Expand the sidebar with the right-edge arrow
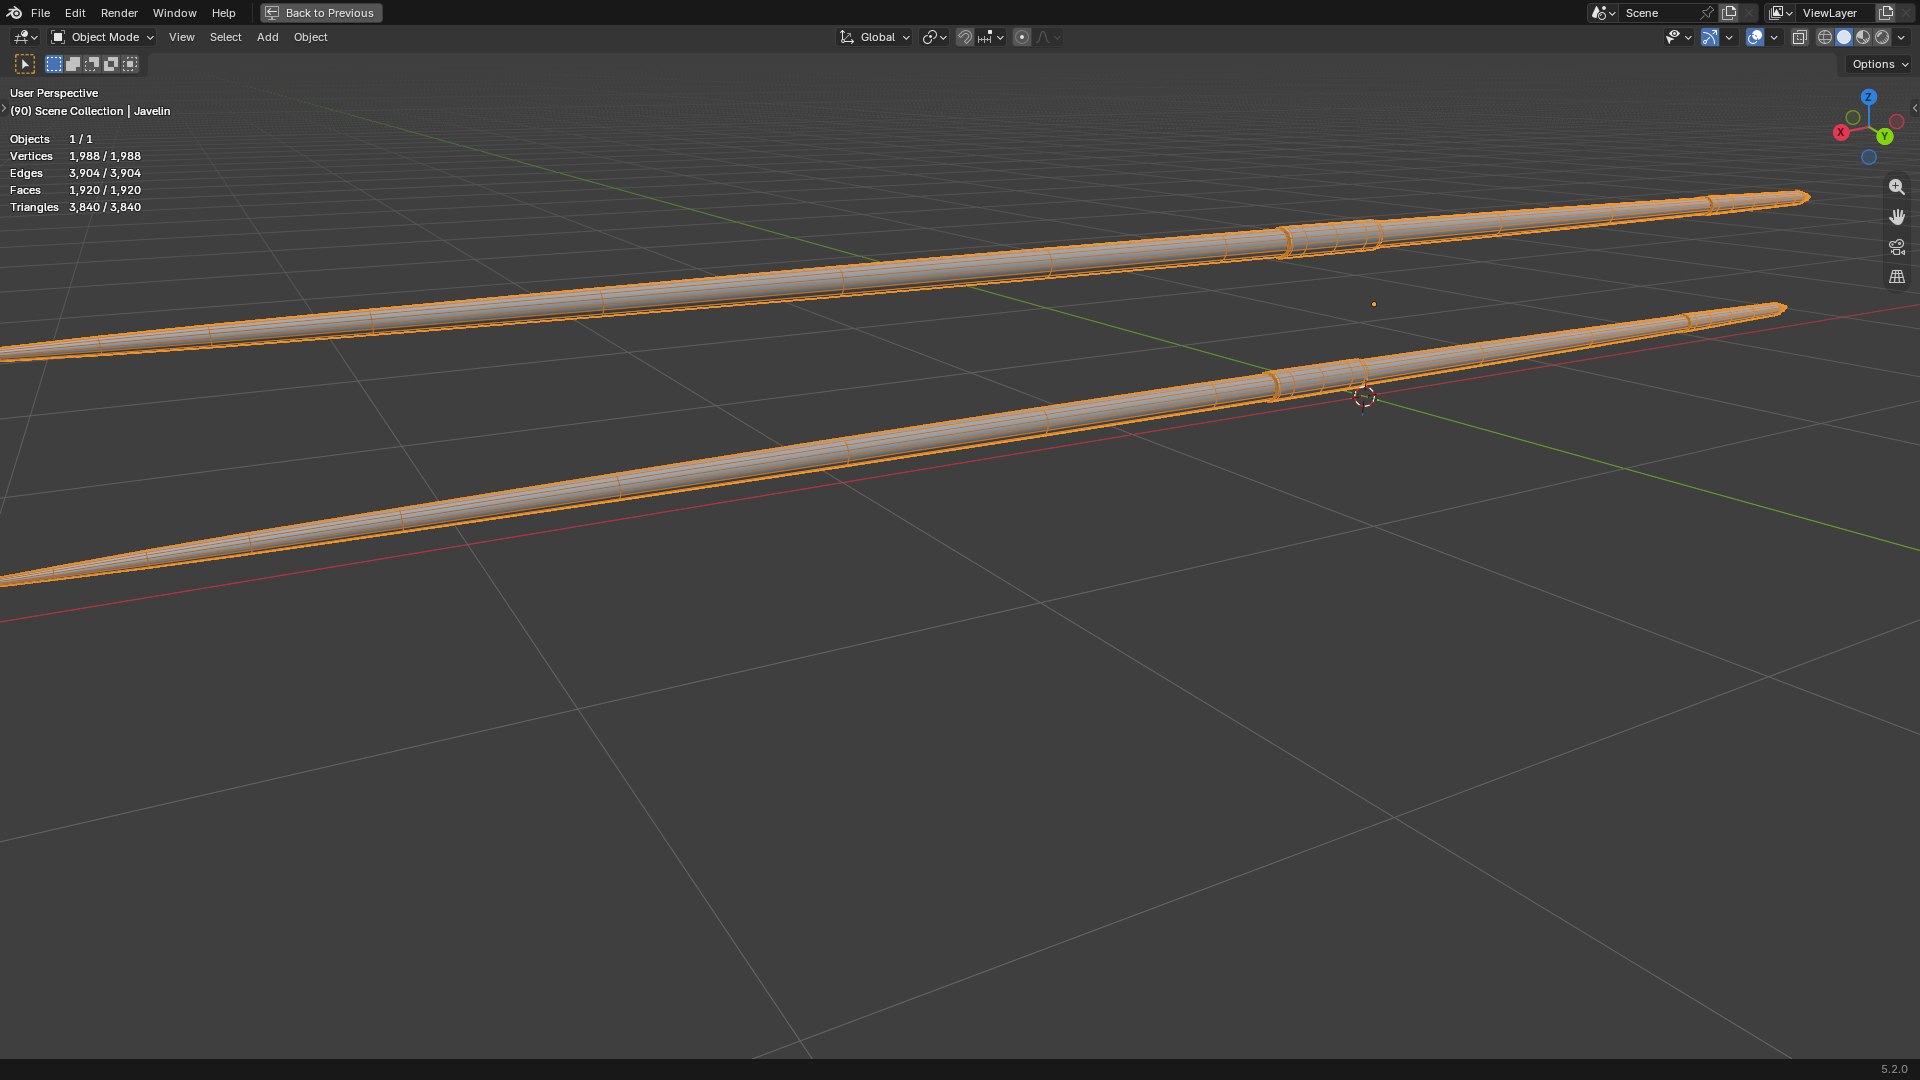 click(x=1914, y=108)
